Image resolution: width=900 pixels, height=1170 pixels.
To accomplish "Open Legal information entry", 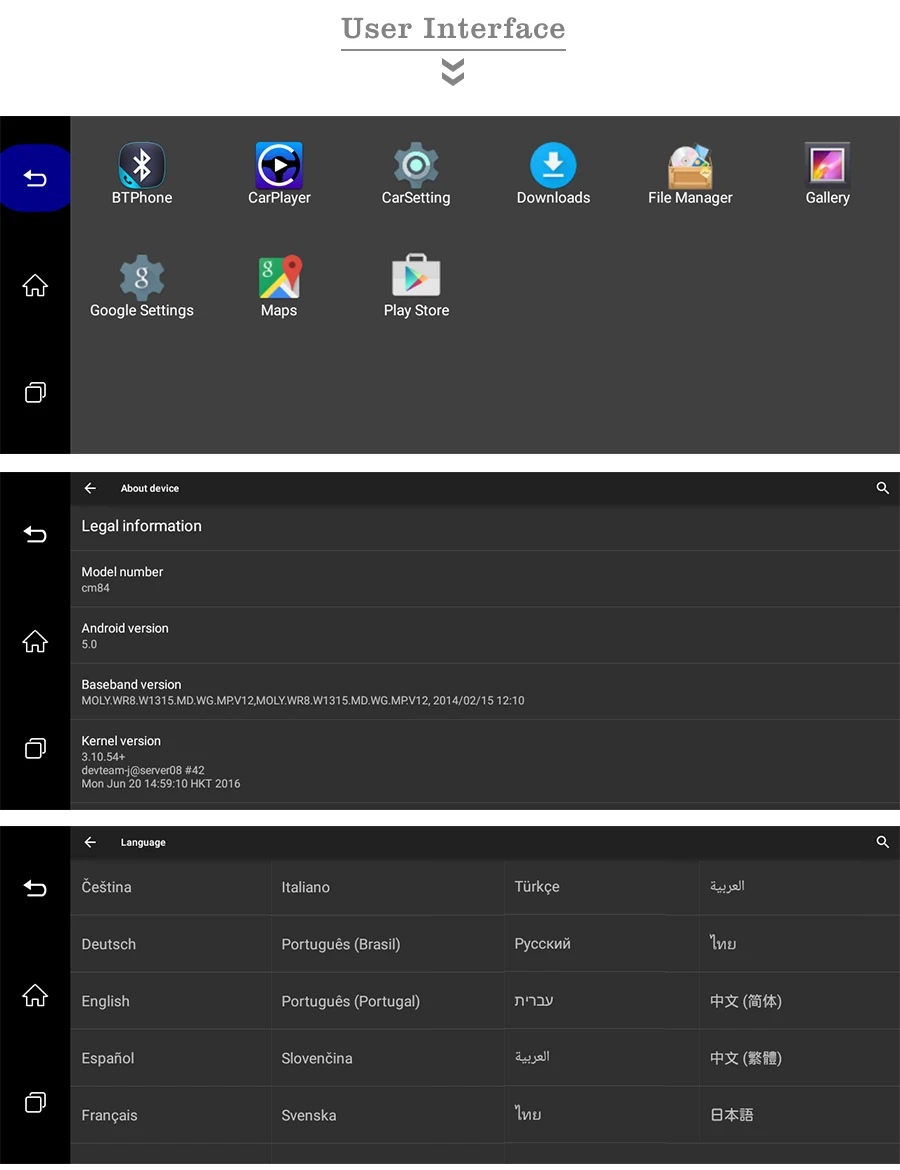I will 485,527.
